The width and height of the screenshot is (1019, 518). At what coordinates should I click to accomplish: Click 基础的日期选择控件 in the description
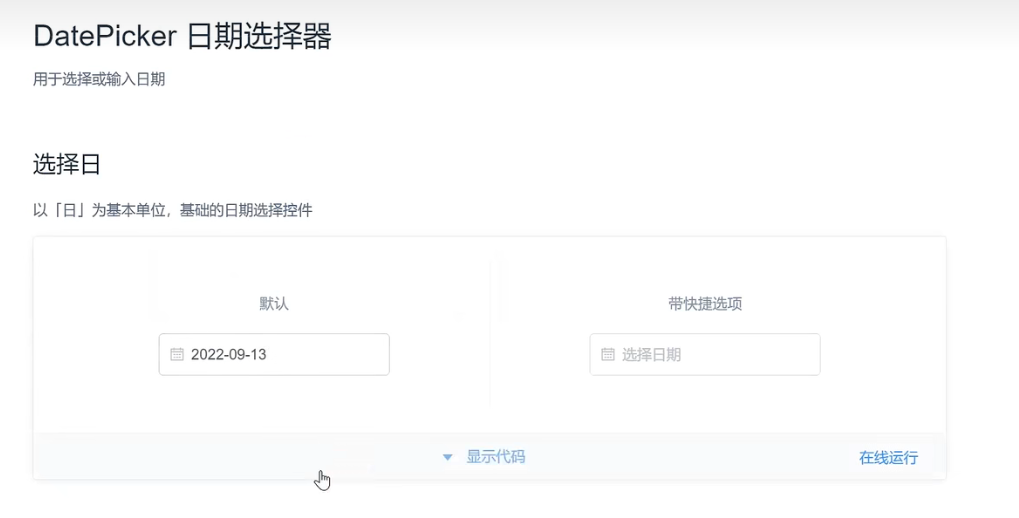point(246,210)
